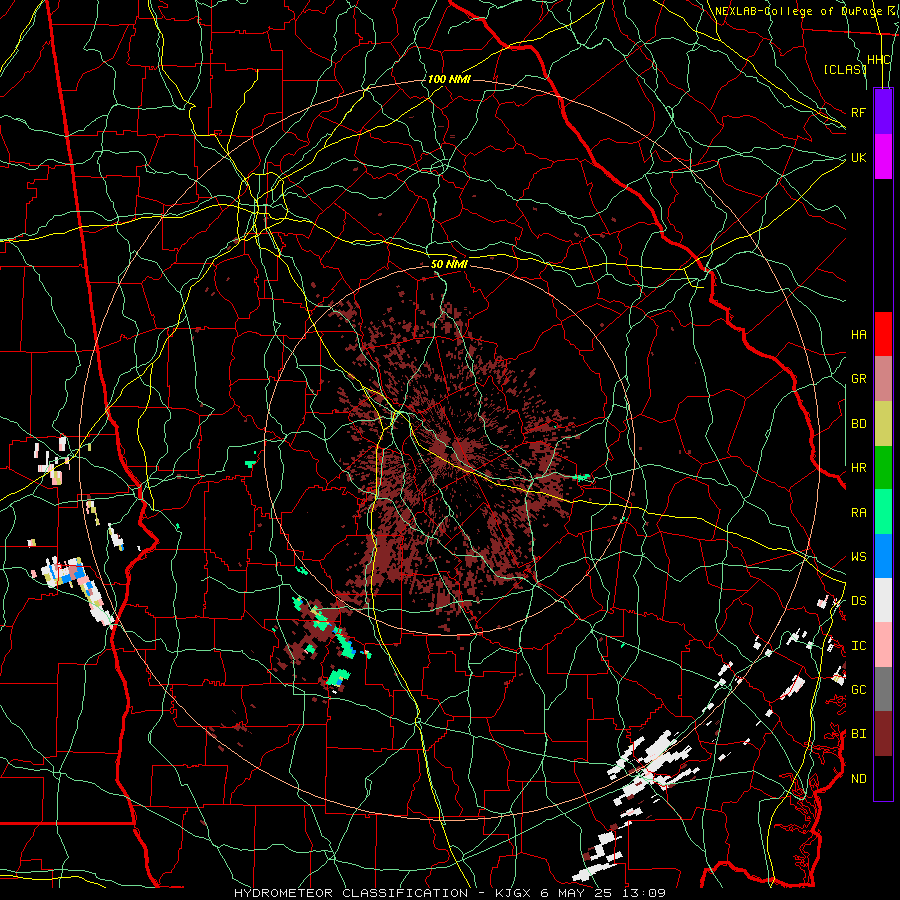900x900 pixels.
Task: Click the HA red legend swatch
Action: tap(883, 334)
